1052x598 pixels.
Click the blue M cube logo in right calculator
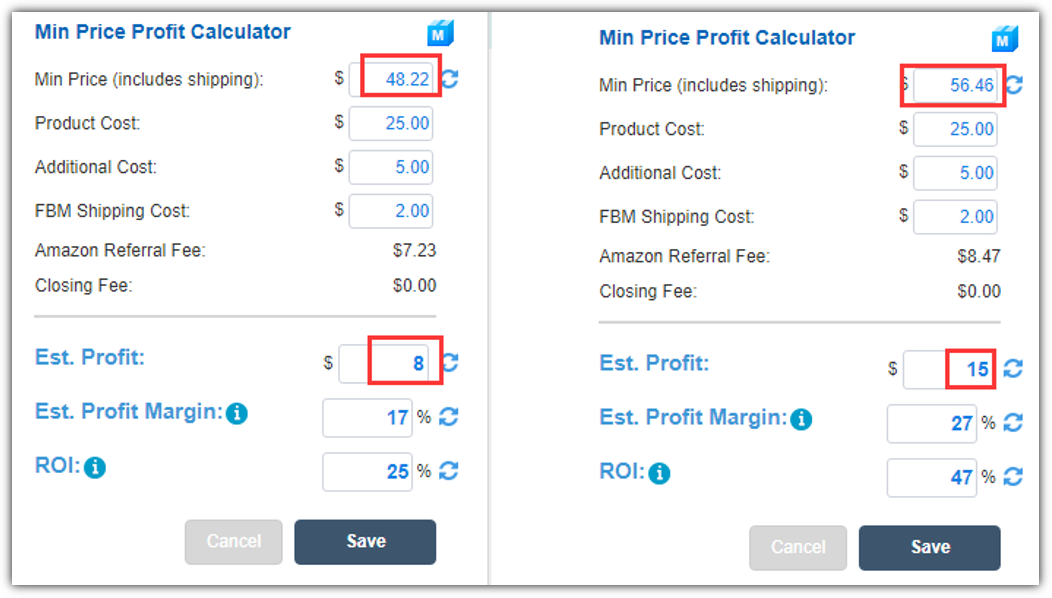coord(1004,40)
